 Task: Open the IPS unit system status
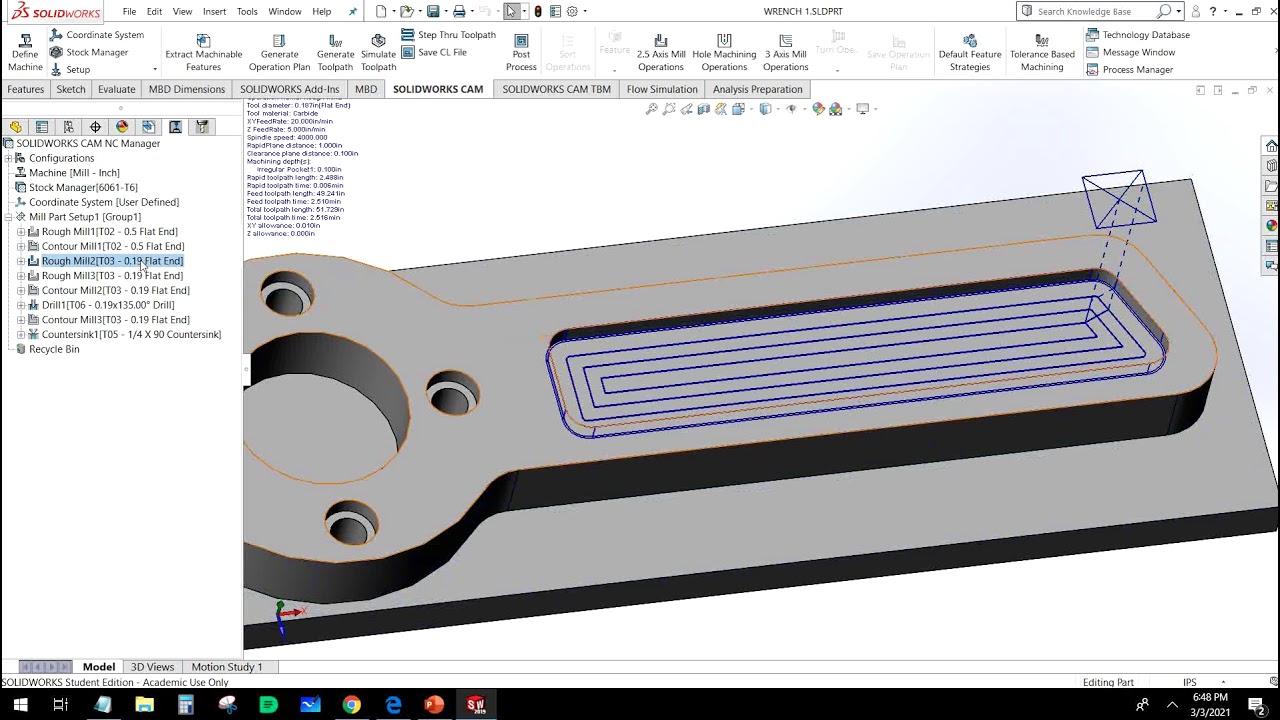(1190, 682)
